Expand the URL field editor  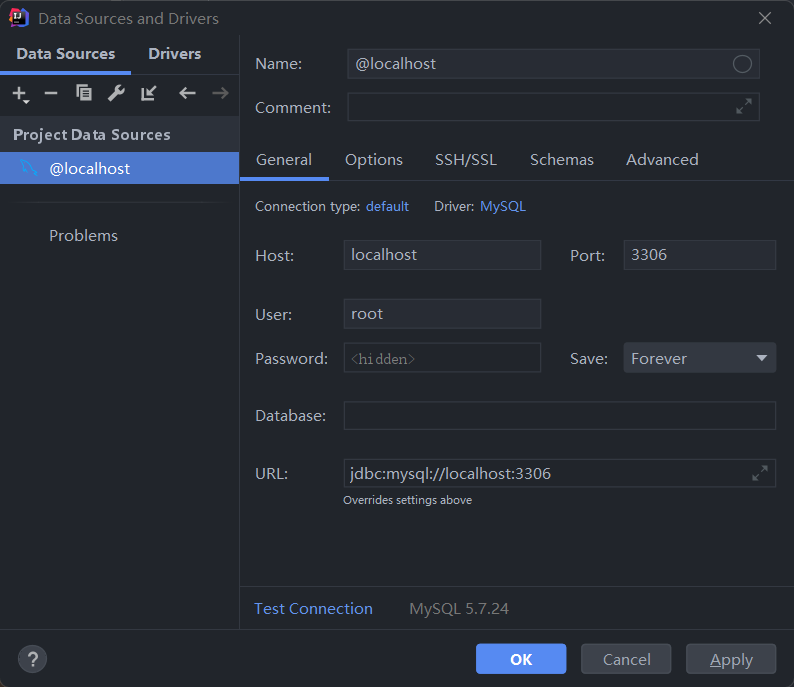click(x=760, y=473)
